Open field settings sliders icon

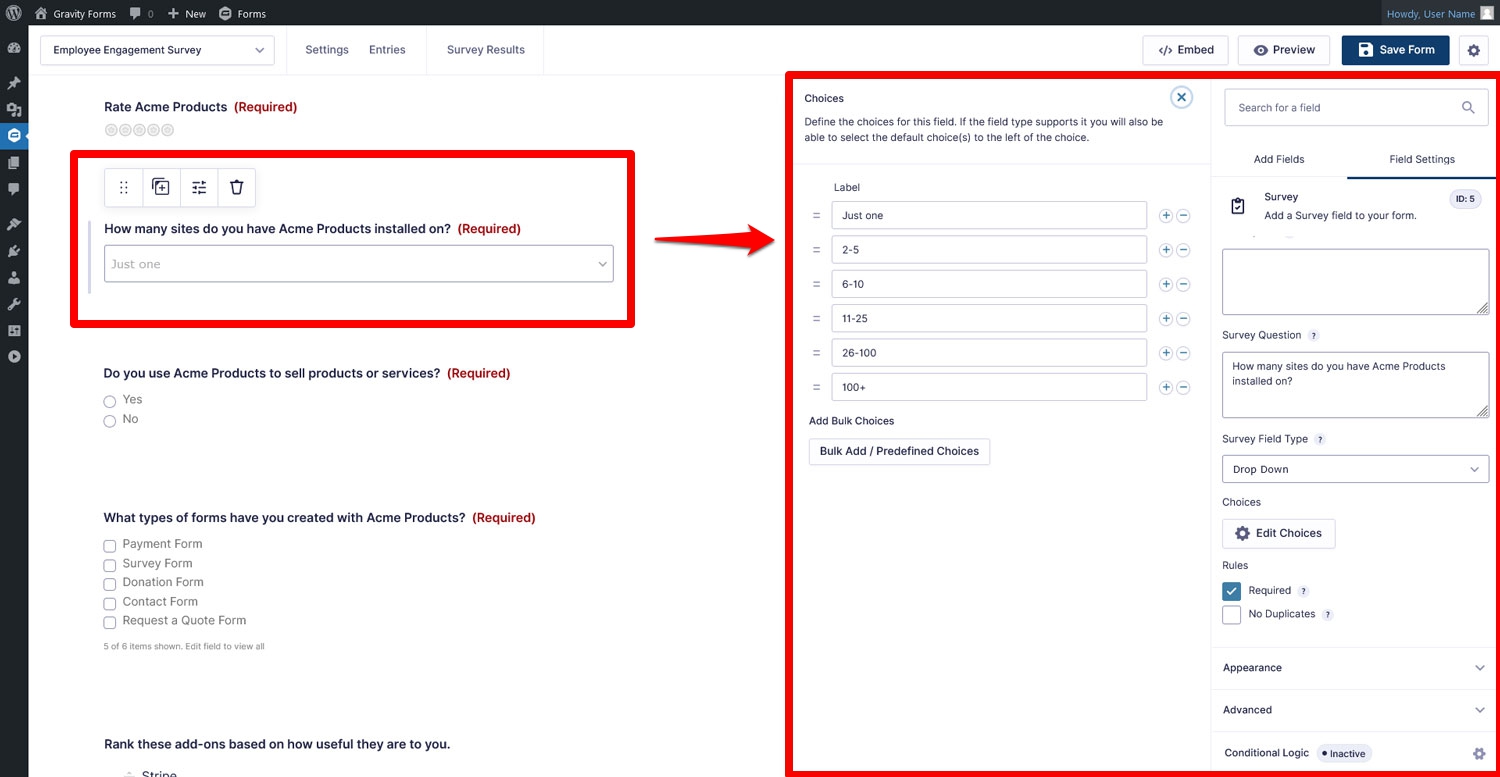point(199,187)
